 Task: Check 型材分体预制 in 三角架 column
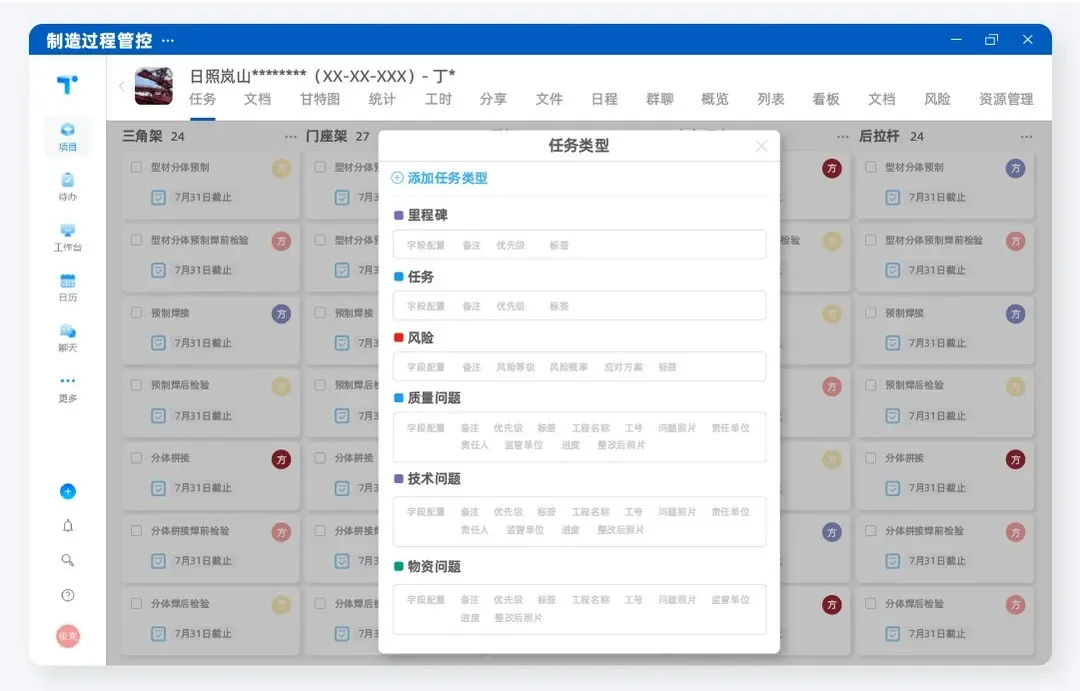tap(136, 167)
